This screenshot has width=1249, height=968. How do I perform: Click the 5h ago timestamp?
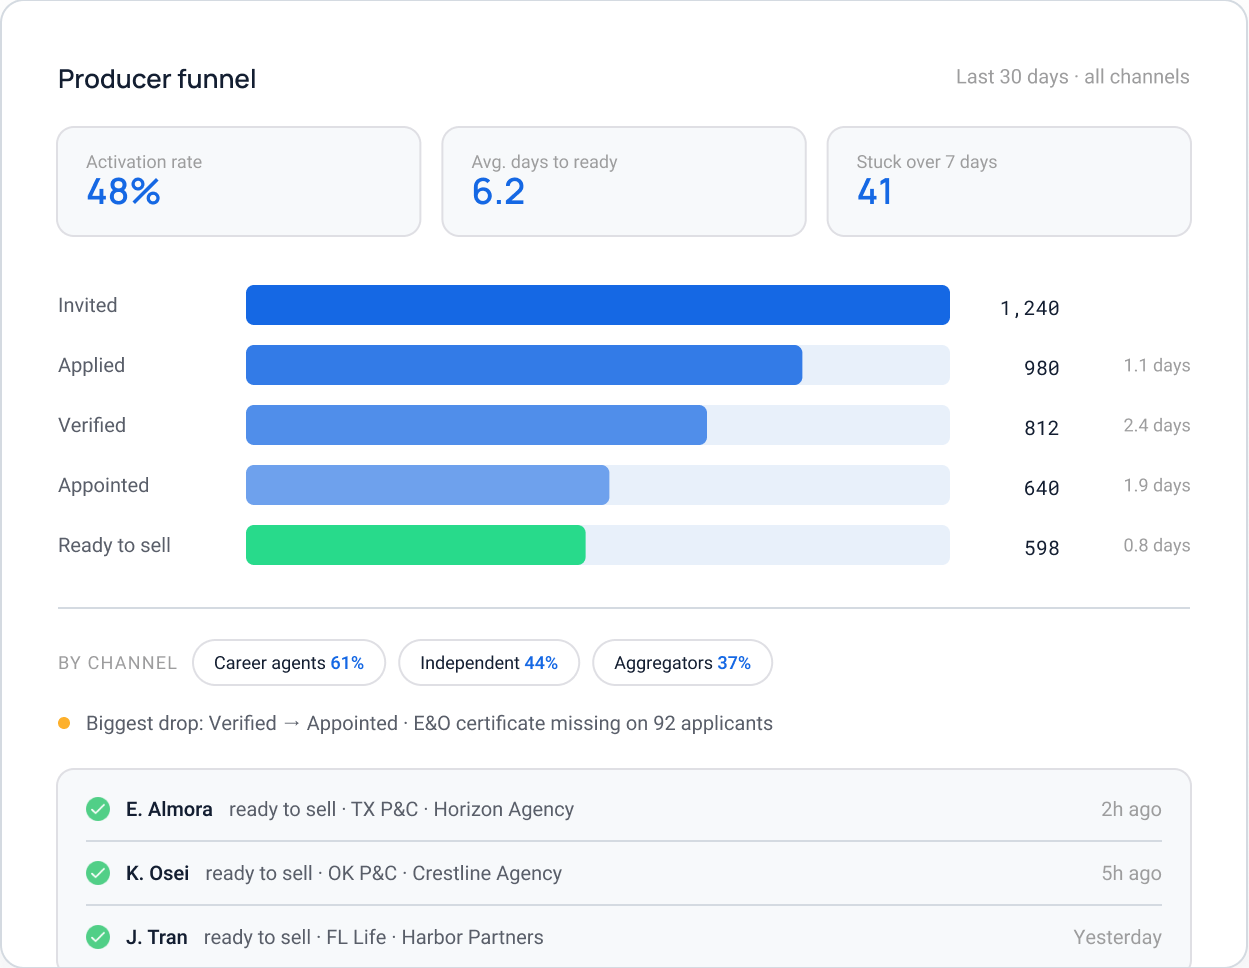coord(1131,873)
